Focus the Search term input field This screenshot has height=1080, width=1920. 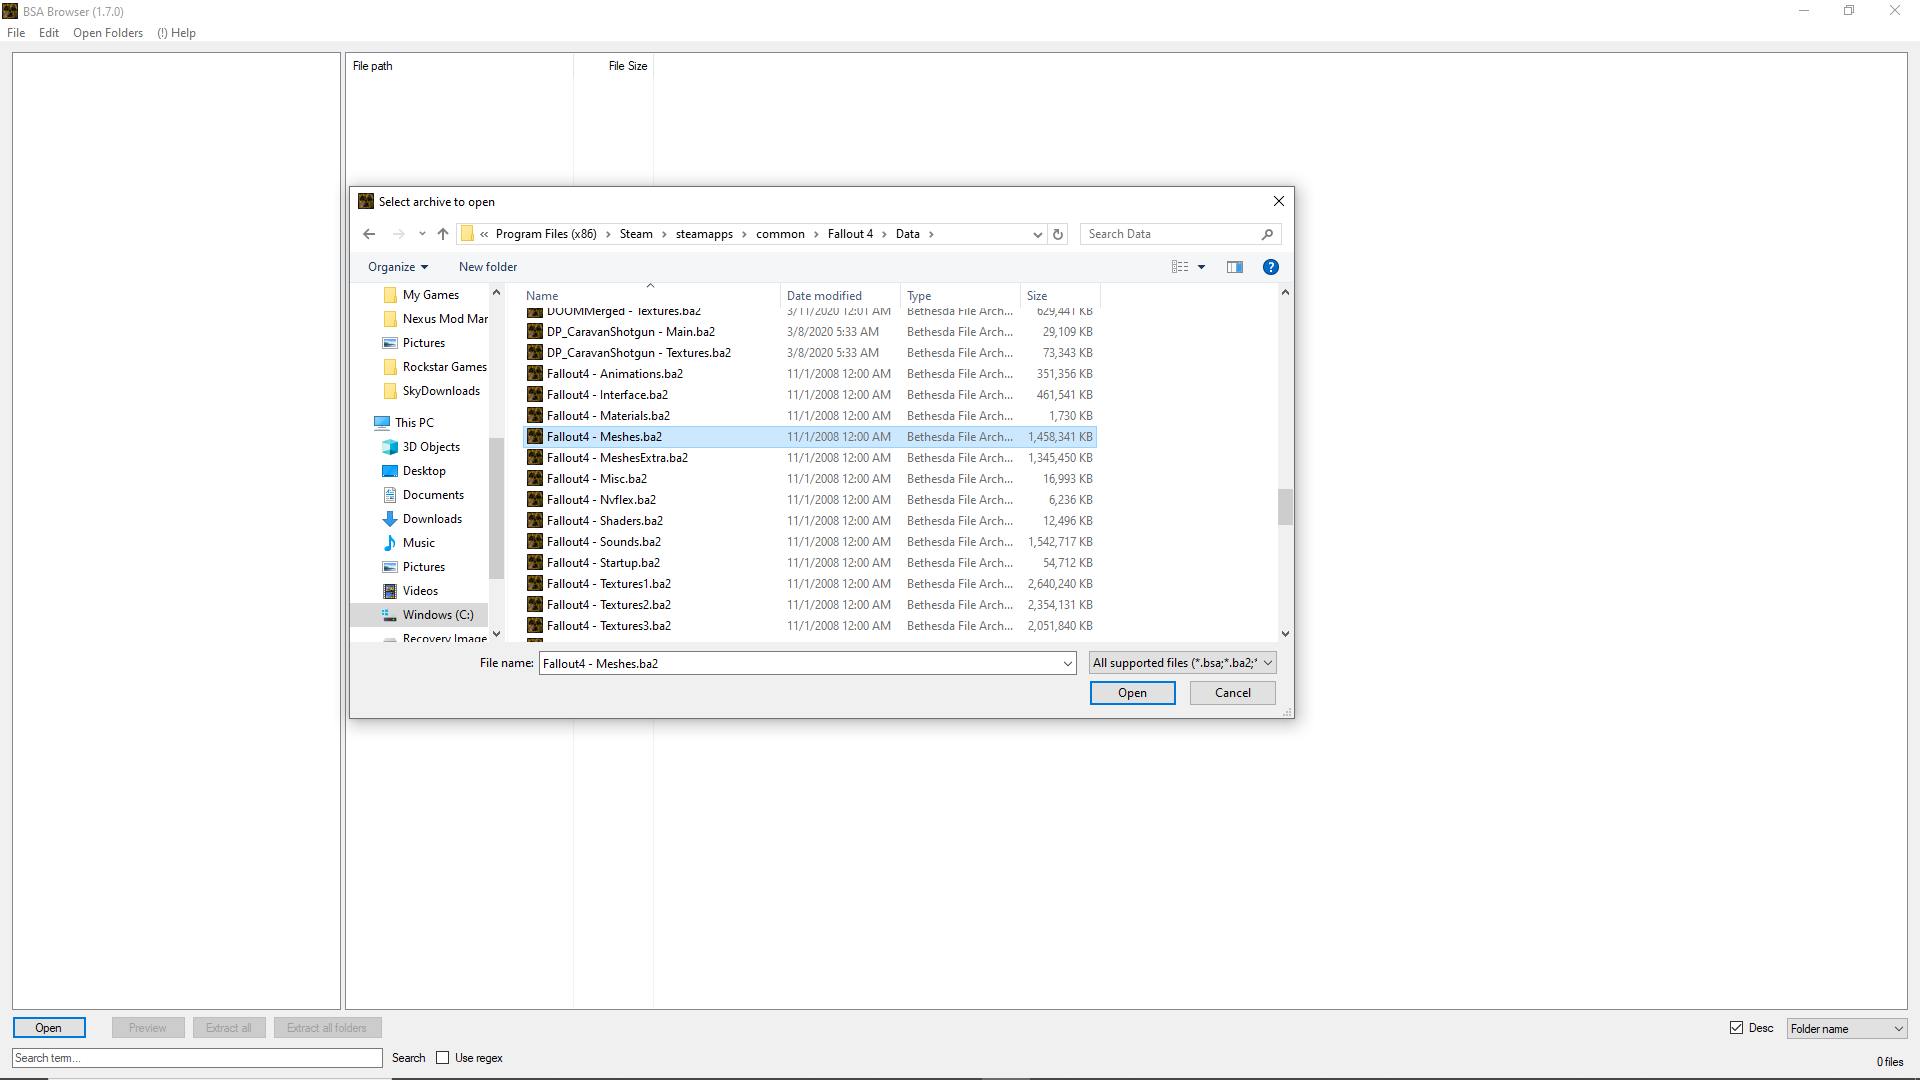tap(197, 1058)
